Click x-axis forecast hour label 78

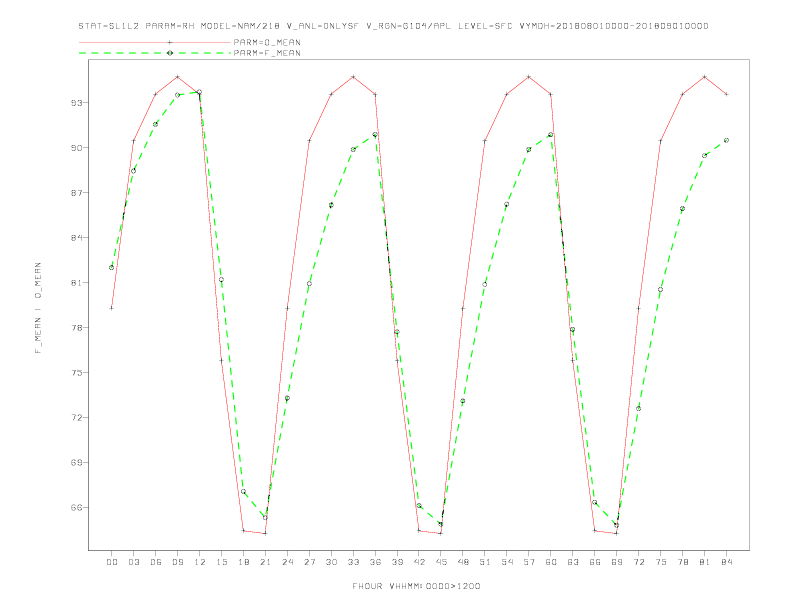[x=682, y=562]
